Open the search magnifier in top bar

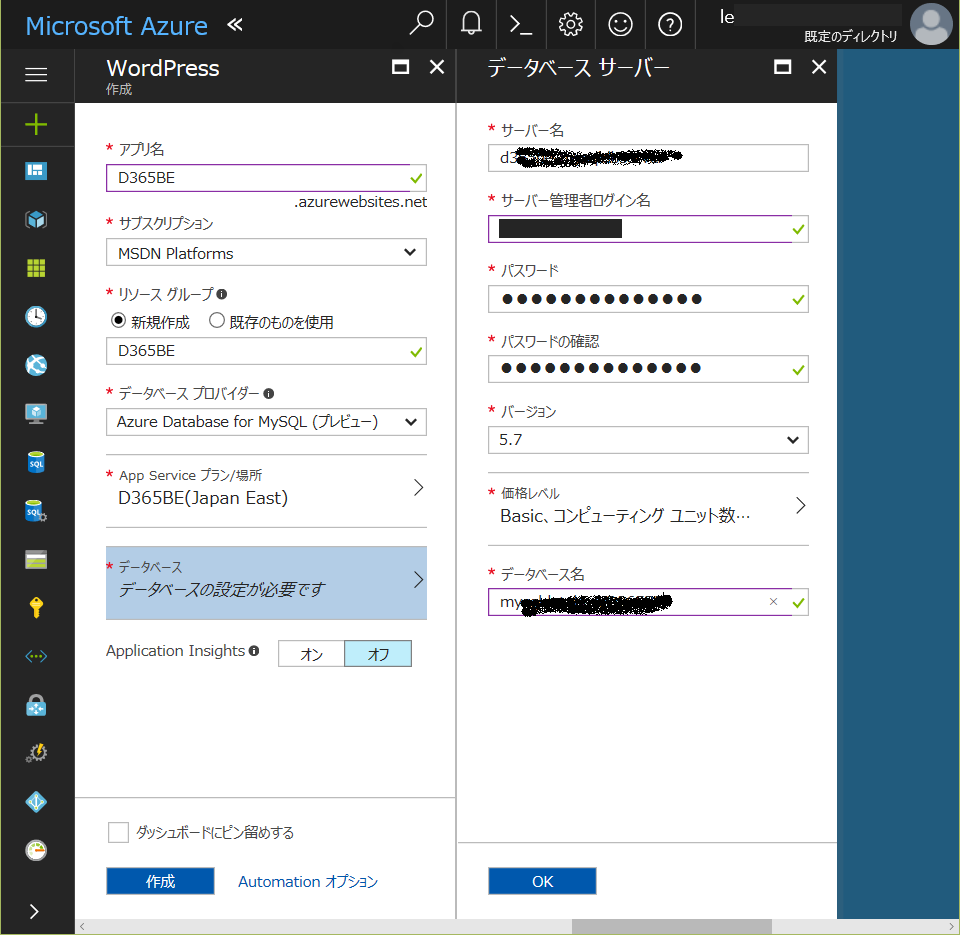point(421,24)
